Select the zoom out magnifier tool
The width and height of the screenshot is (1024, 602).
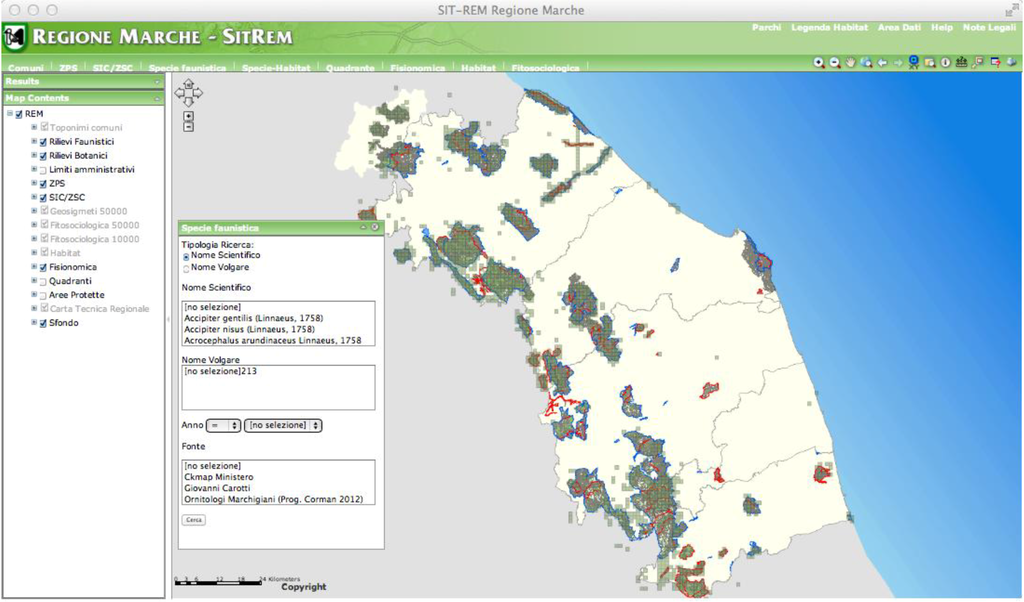(x=834, y=62)
